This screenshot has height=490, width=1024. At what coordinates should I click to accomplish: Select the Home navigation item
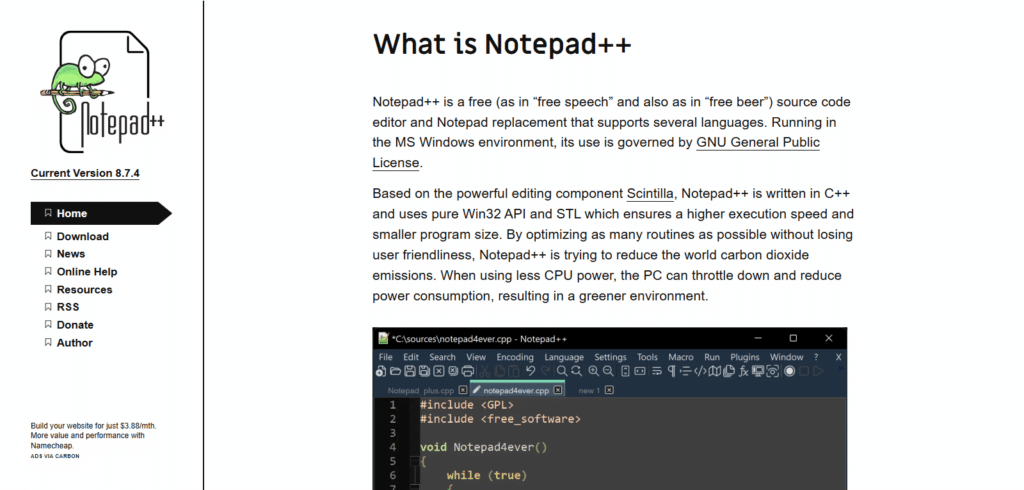[x=101, y=213]
